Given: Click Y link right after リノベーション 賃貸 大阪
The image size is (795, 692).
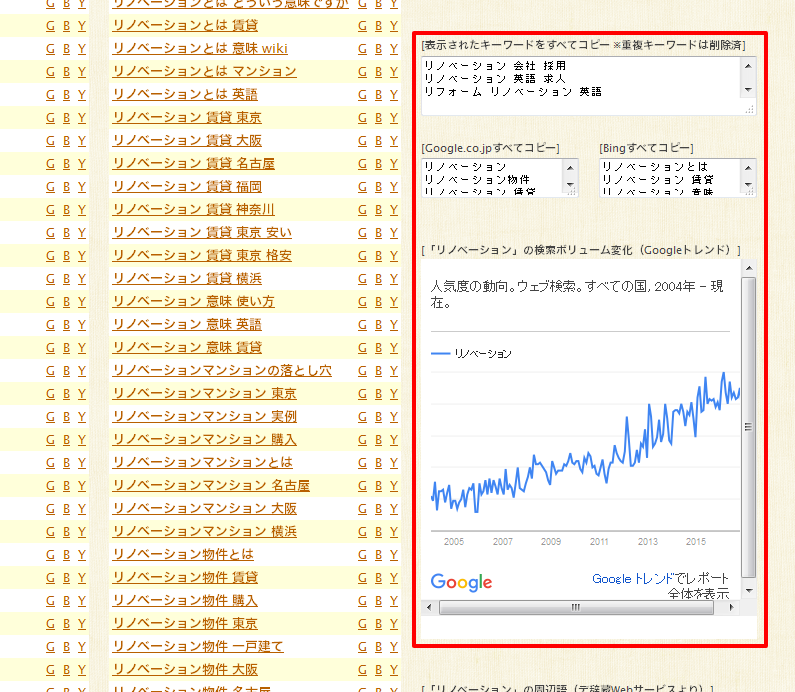Looking at the screenshot, I should 394,141.
